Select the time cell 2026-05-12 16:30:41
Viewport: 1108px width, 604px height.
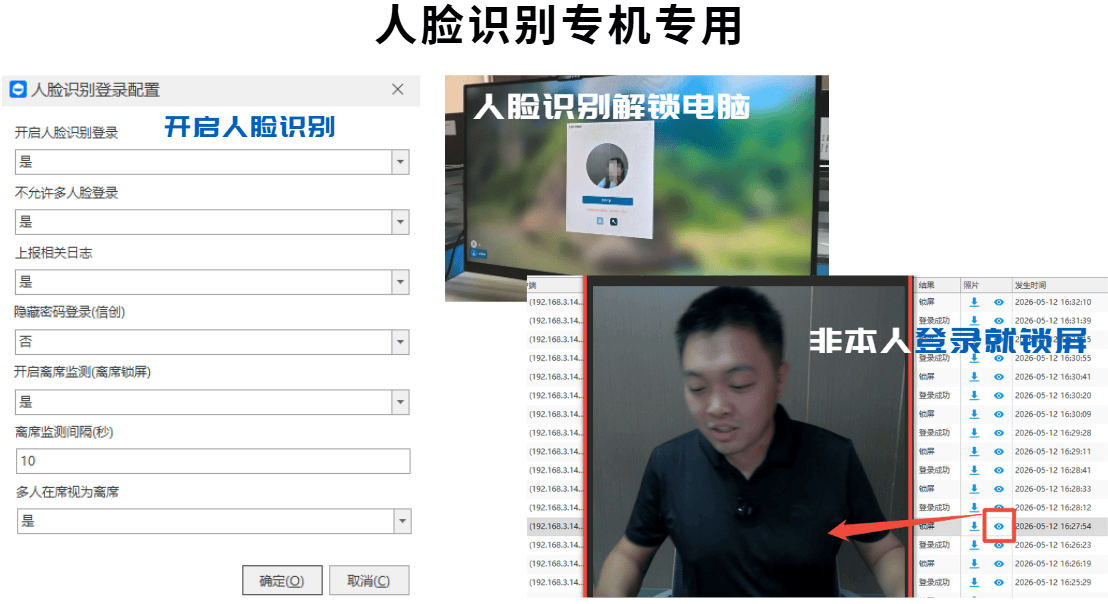pyautogui.click(x=1052, y=377)
